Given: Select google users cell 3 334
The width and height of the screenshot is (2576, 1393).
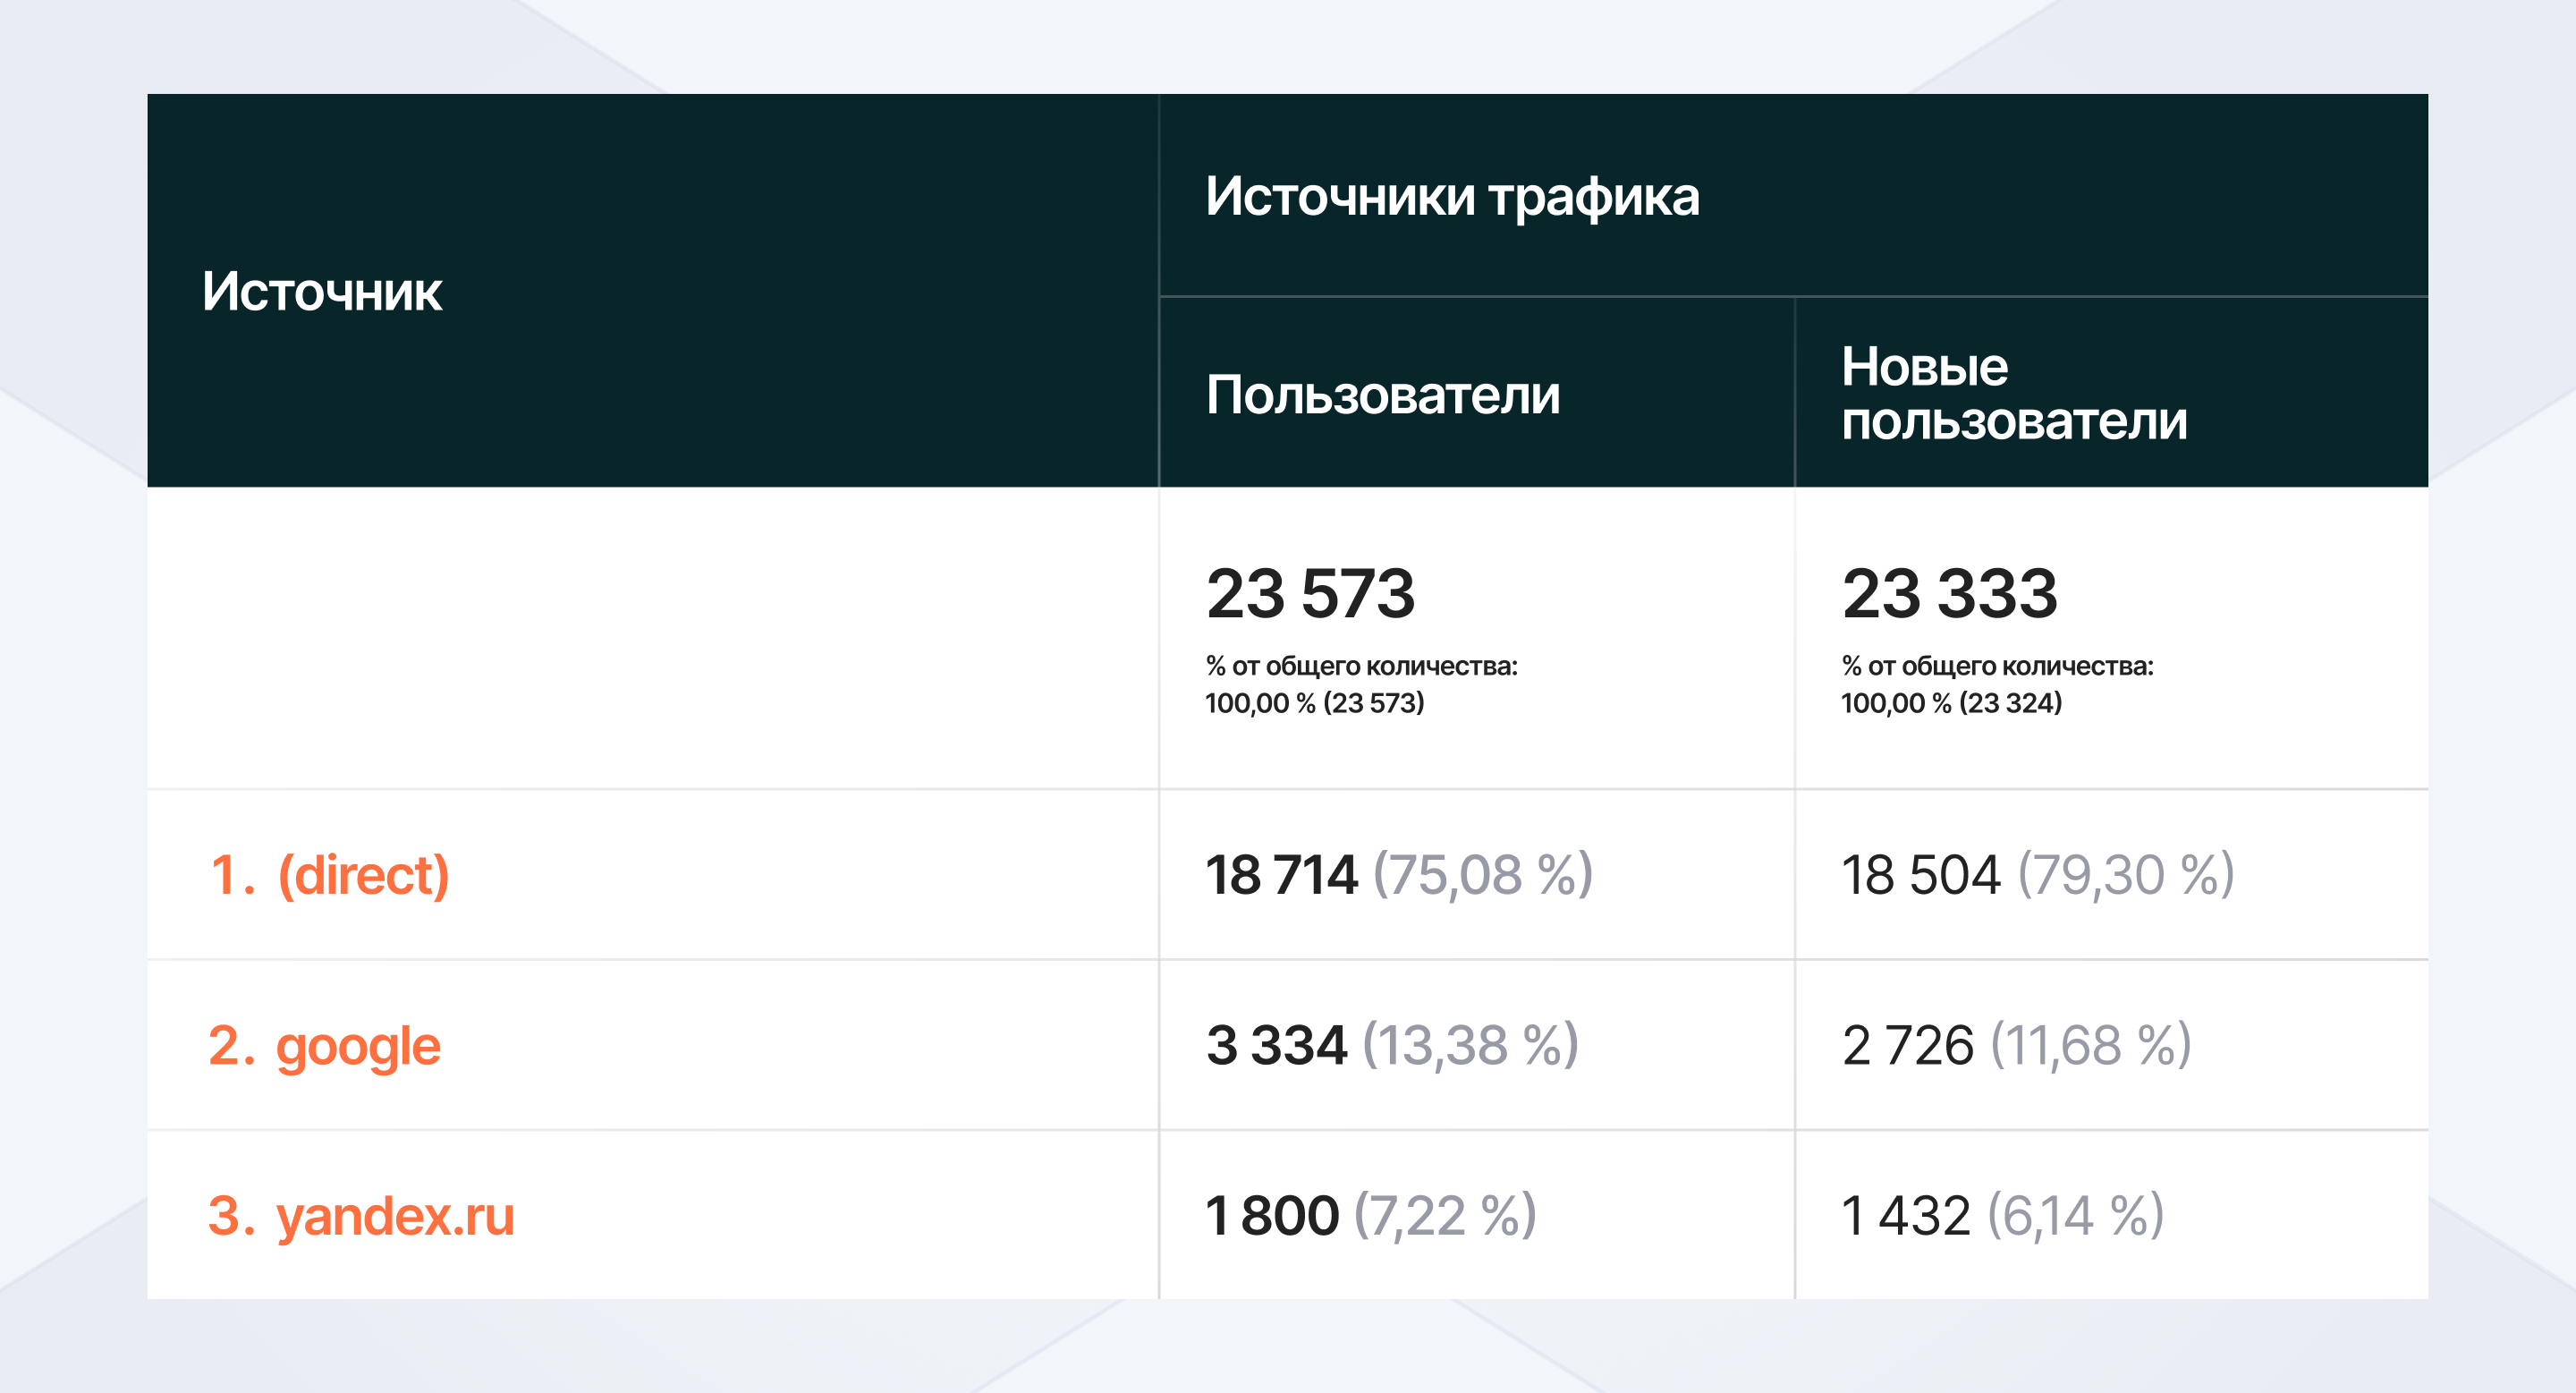Looking at the screenshot, I should point(1276,1046).
